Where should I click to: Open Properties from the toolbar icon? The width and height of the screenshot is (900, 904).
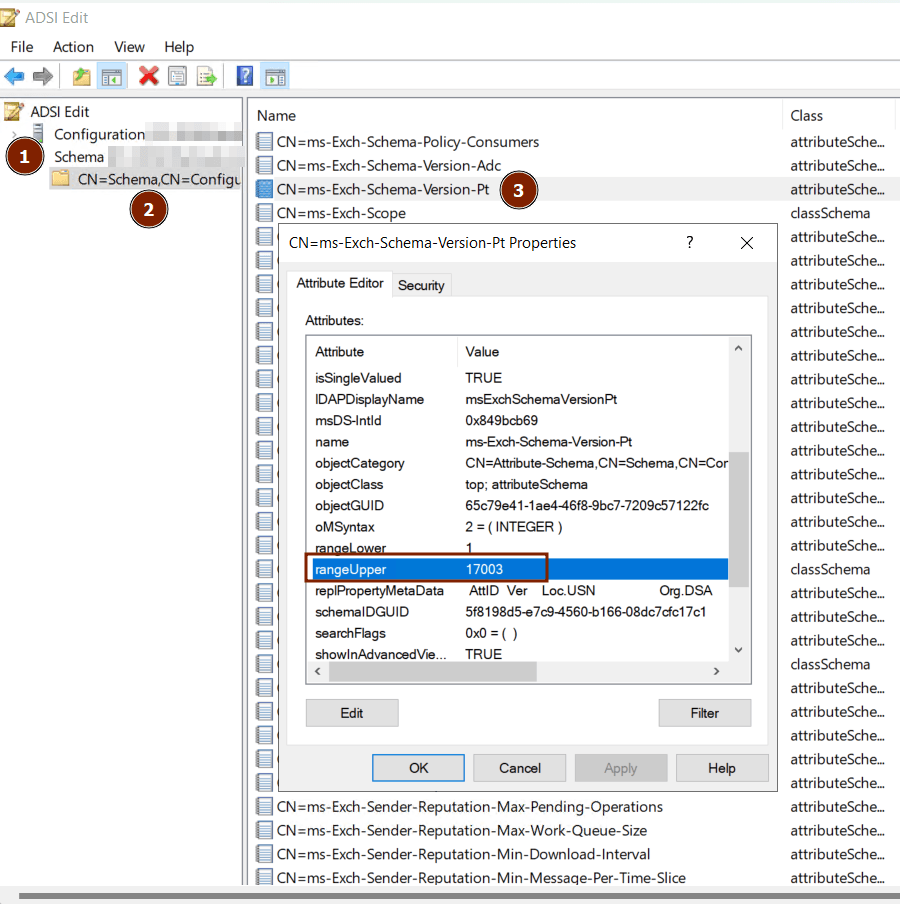(178, 76)
